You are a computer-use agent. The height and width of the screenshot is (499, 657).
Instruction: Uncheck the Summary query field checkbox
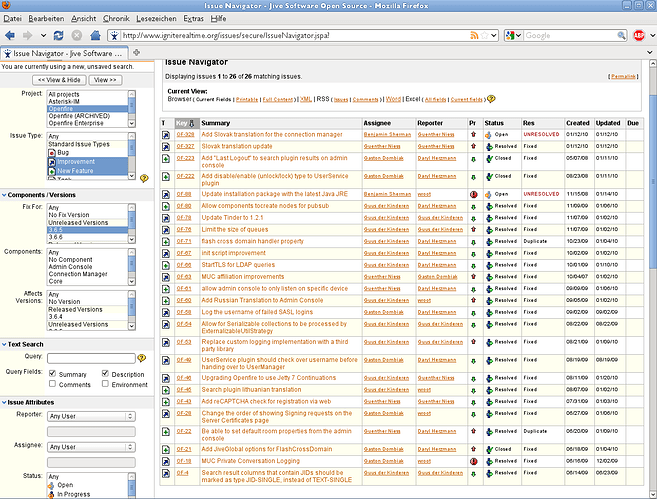(x=52, y=373)
